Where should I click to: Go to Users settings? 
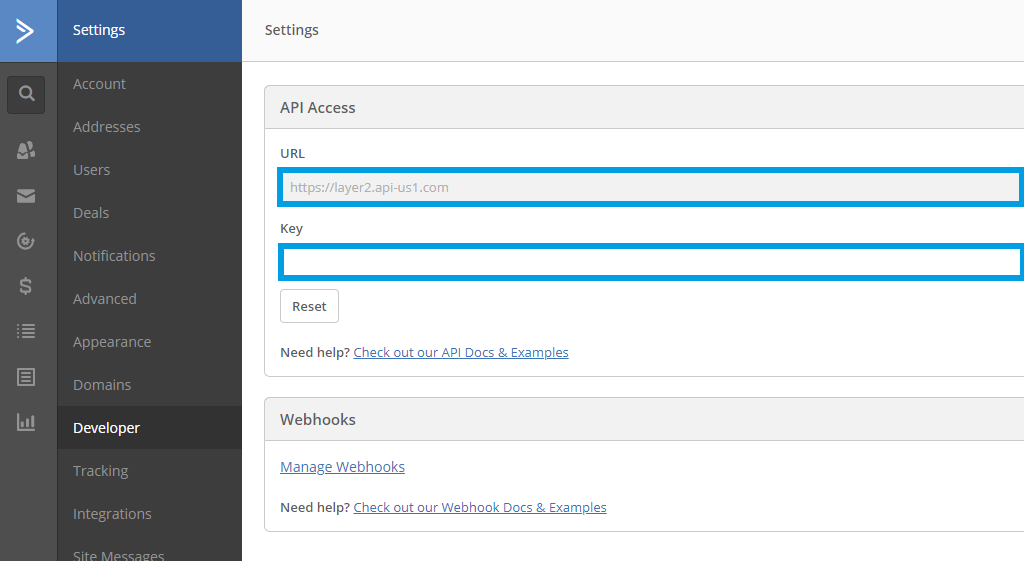pos(91,170)
